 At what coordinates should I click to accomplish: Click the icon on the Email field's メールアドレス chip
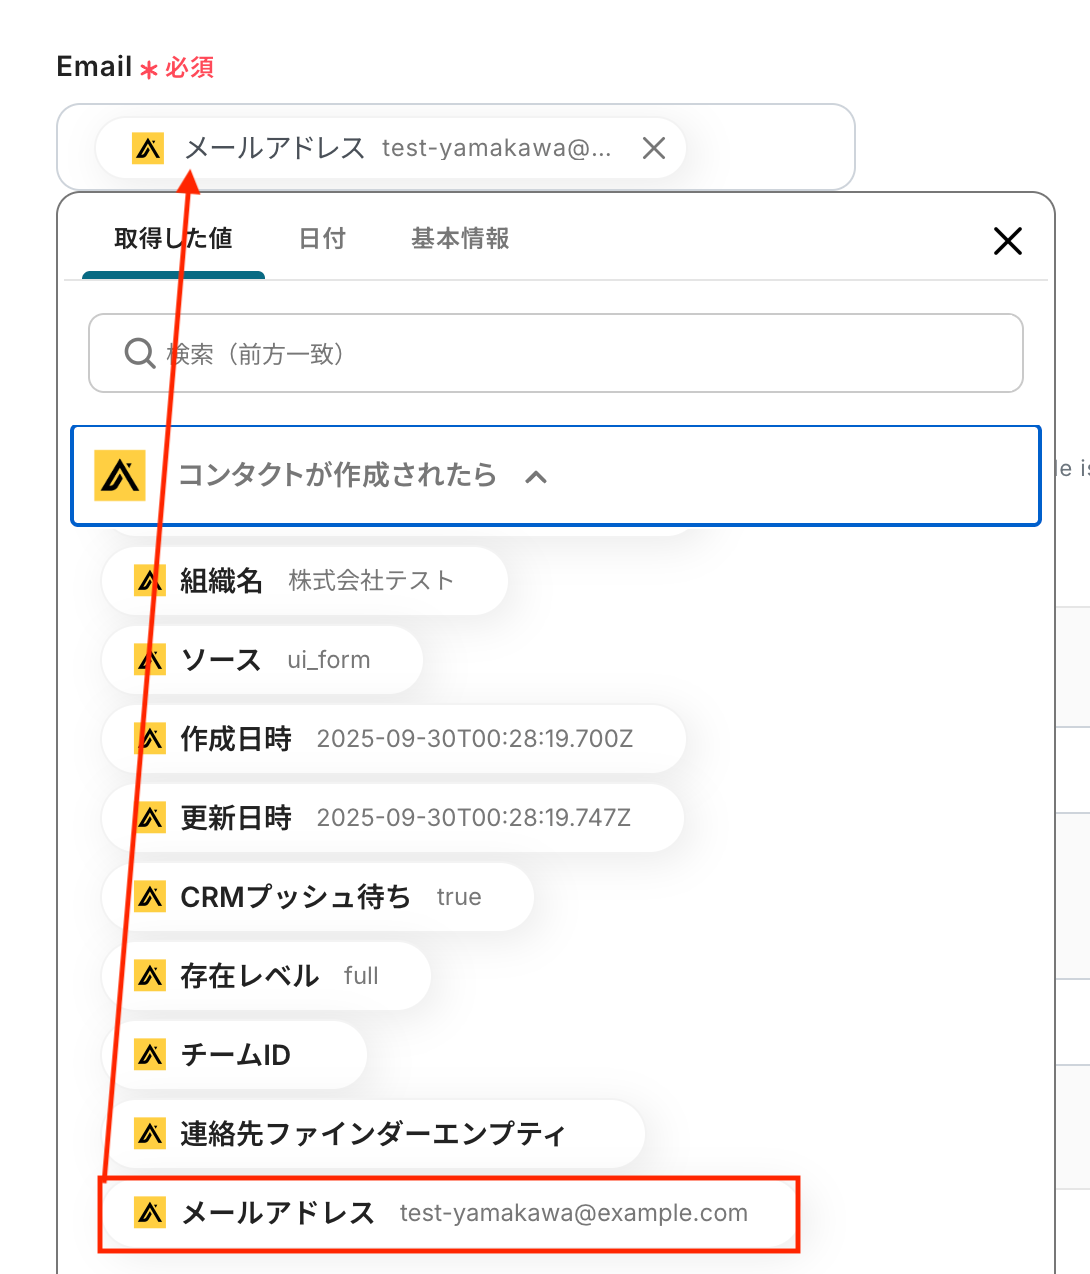point(148,148)
